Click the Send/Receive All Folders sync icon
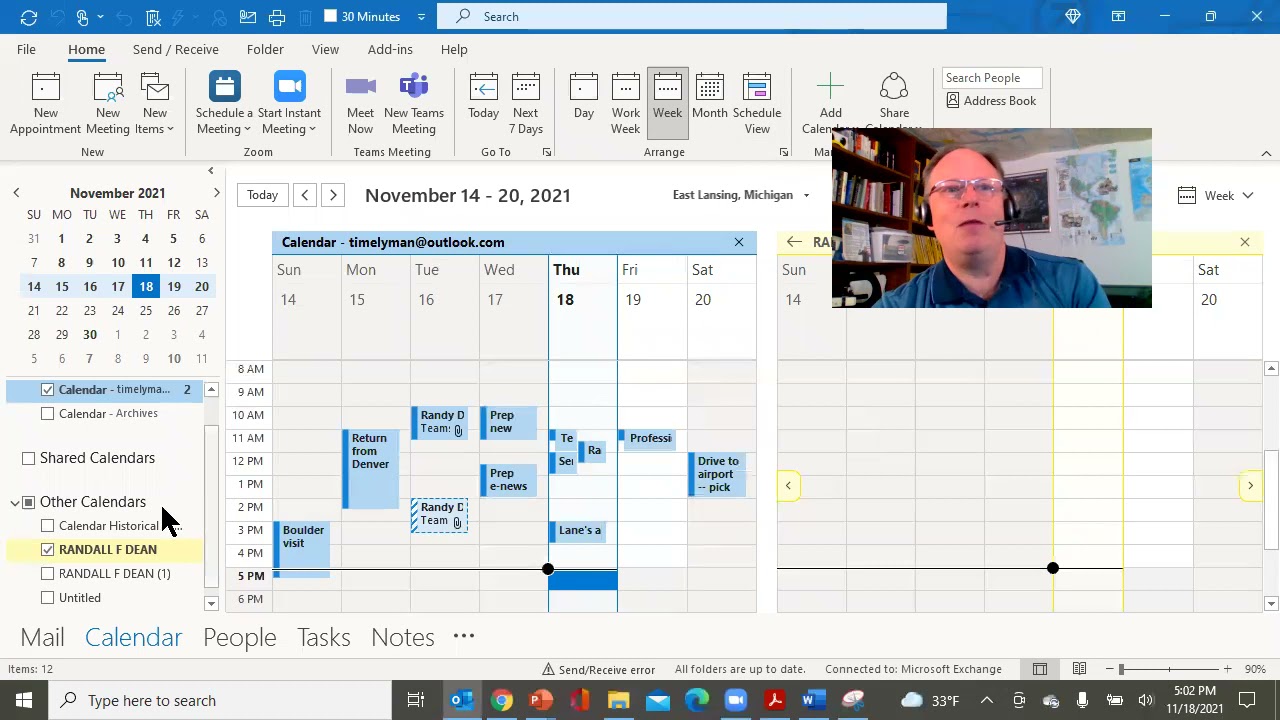 (x=28, y=17)
